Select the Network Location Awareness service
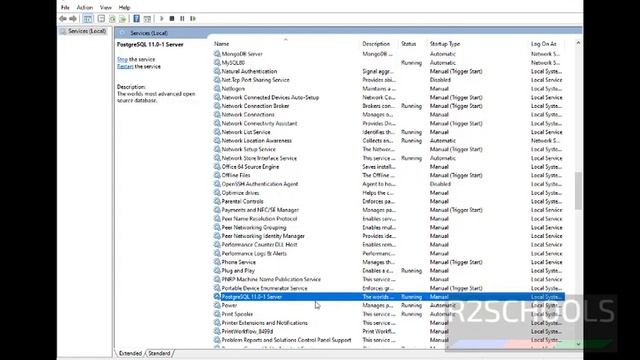The height and width of the screenshot is (360, 640). tap(389, 141)
